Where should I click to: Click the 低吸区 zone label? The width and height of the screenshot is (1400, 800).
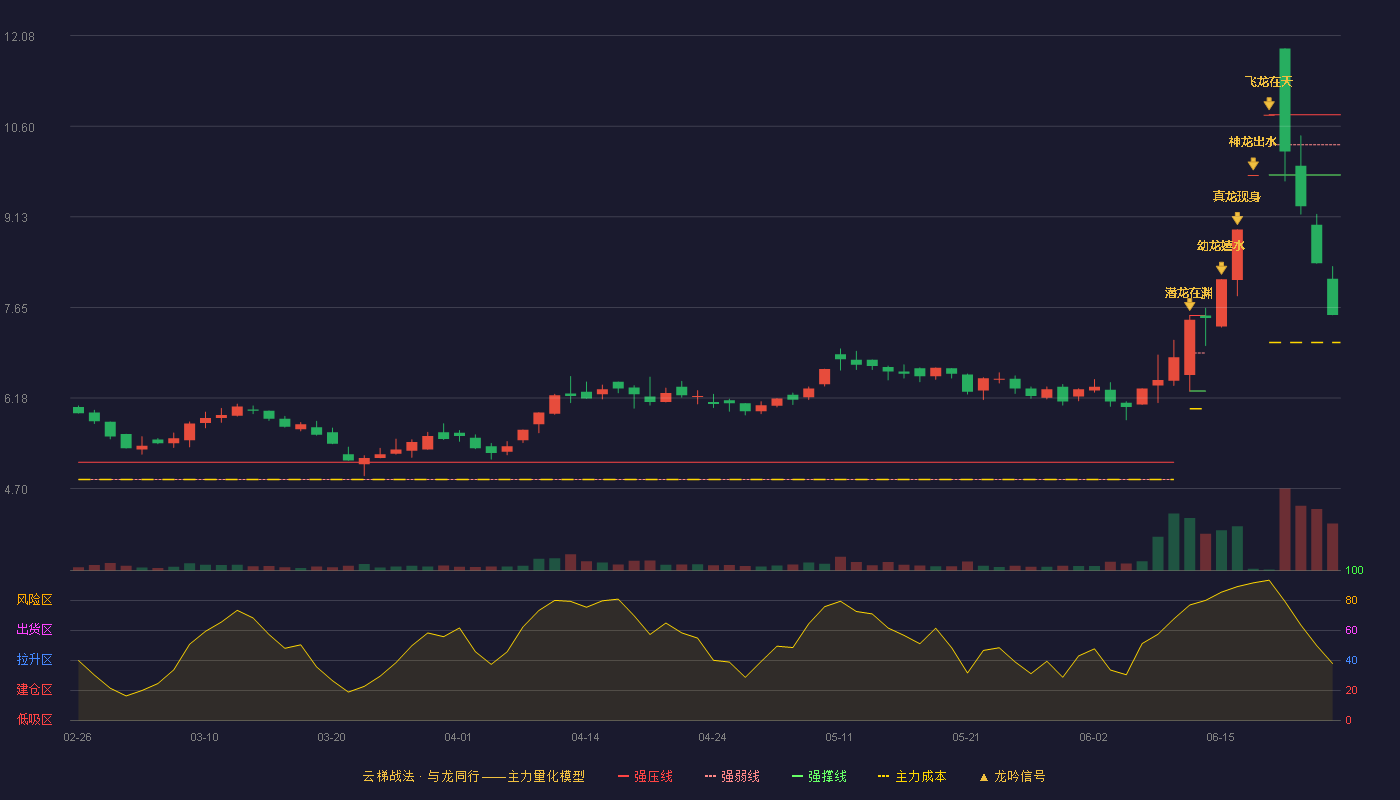34,720
